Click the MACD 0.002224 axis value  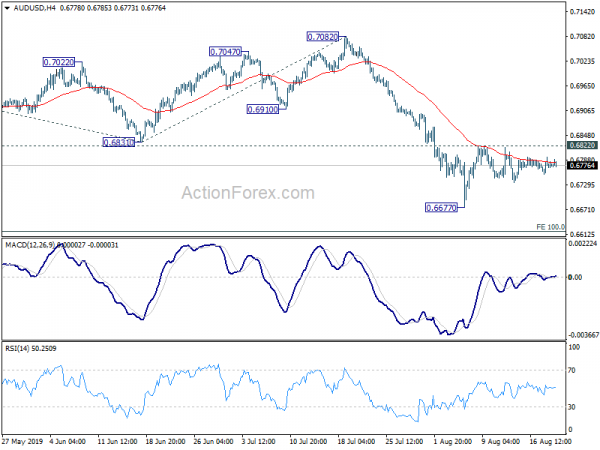pos(582,243)
